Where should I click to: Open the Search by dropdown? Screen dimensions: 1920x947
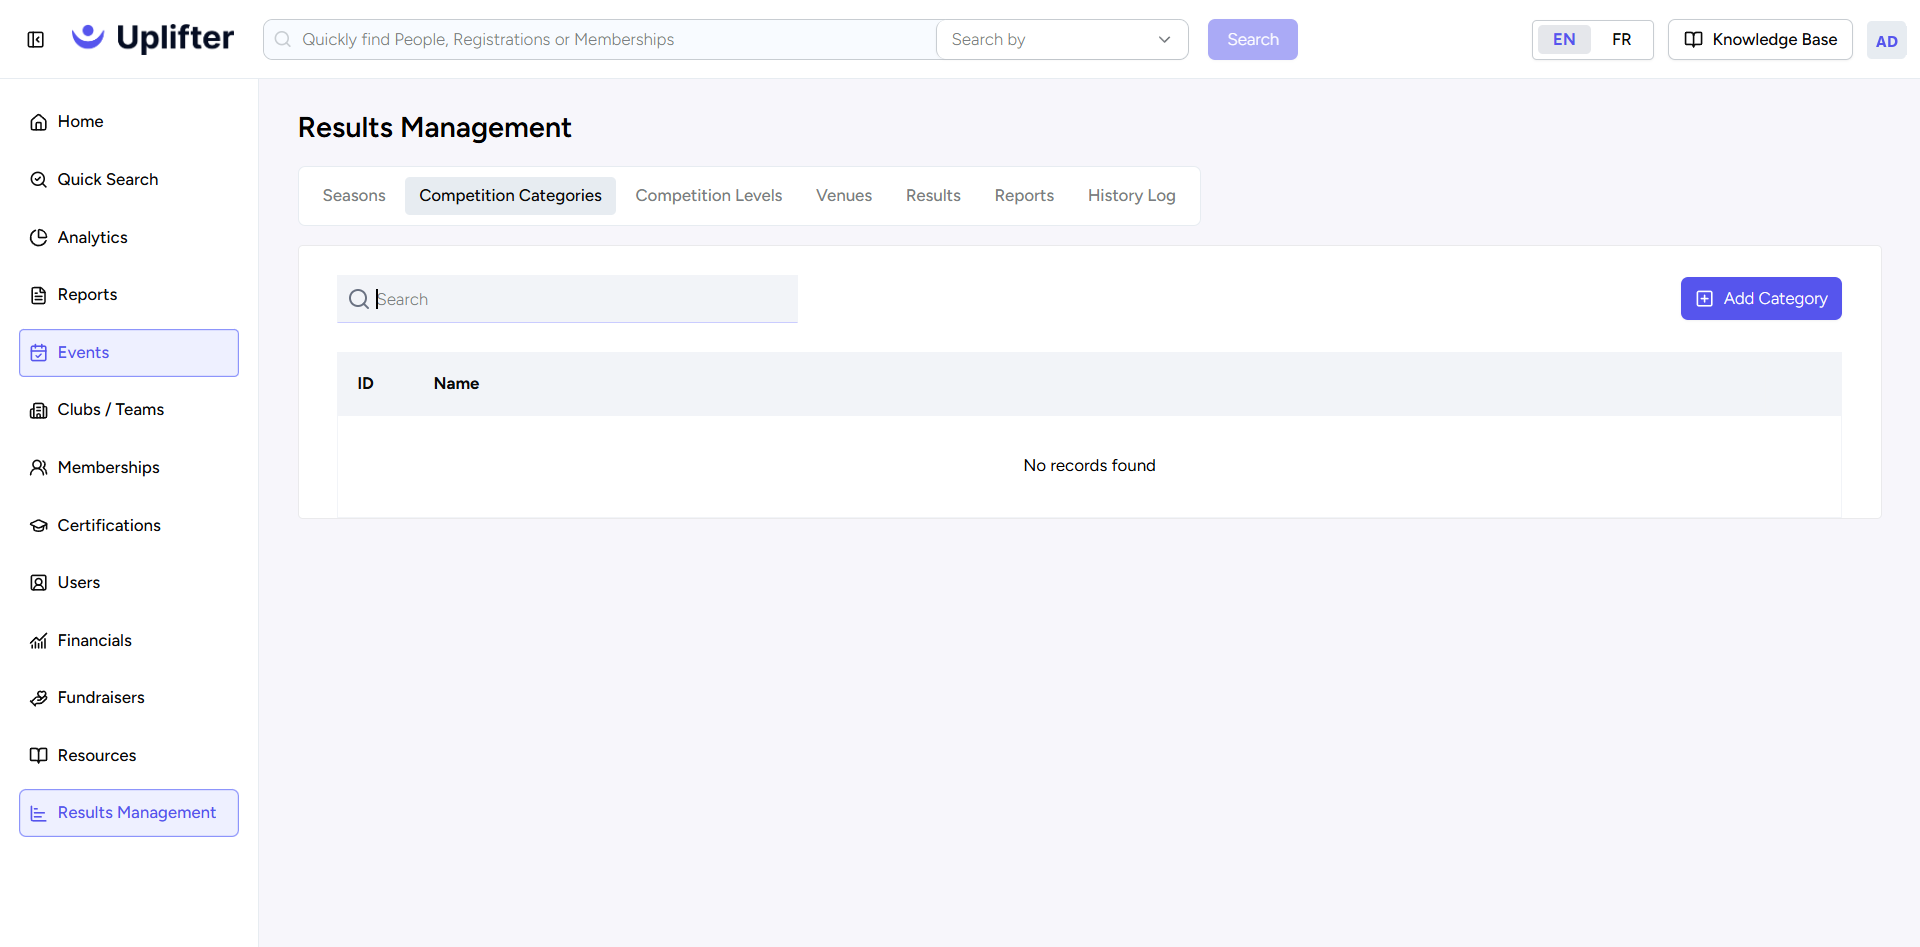pos(1062,40)
